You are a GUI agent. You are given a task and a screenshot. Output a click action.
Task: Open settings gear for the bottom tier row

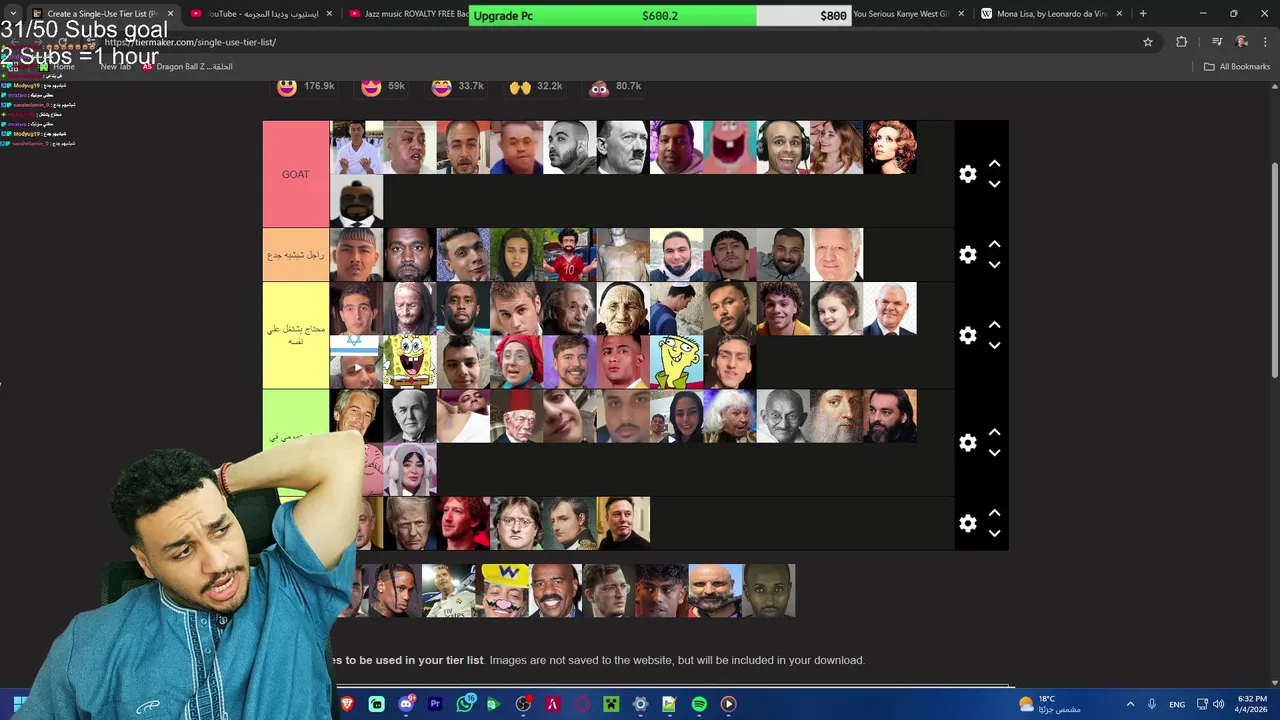967,523
